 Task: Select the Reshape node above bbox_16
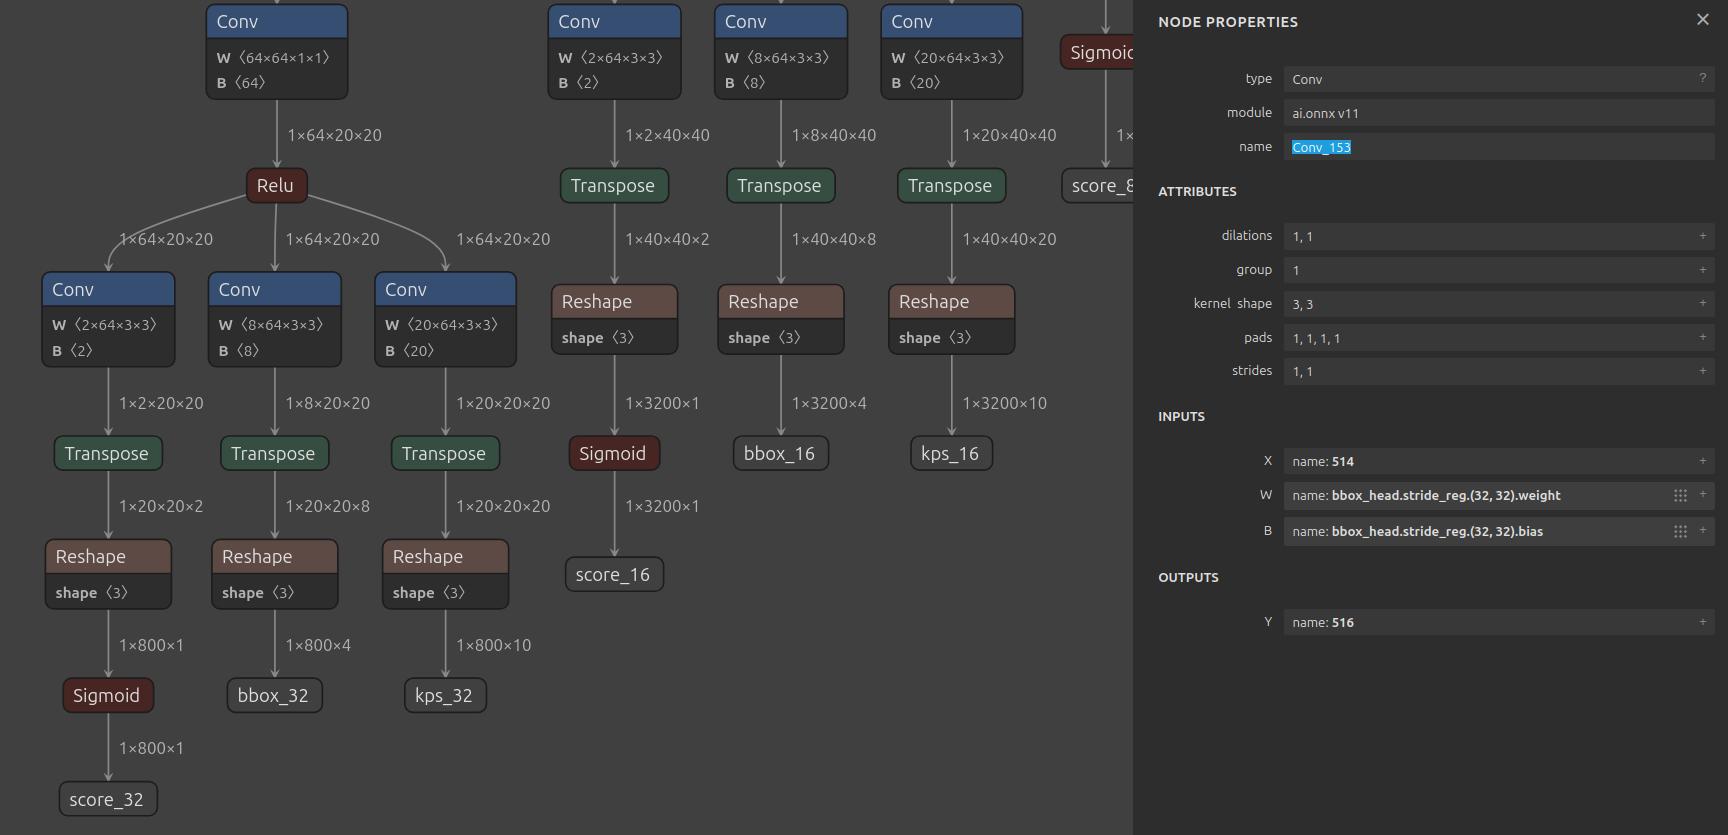pyautogui.click(x=780, y=319)
